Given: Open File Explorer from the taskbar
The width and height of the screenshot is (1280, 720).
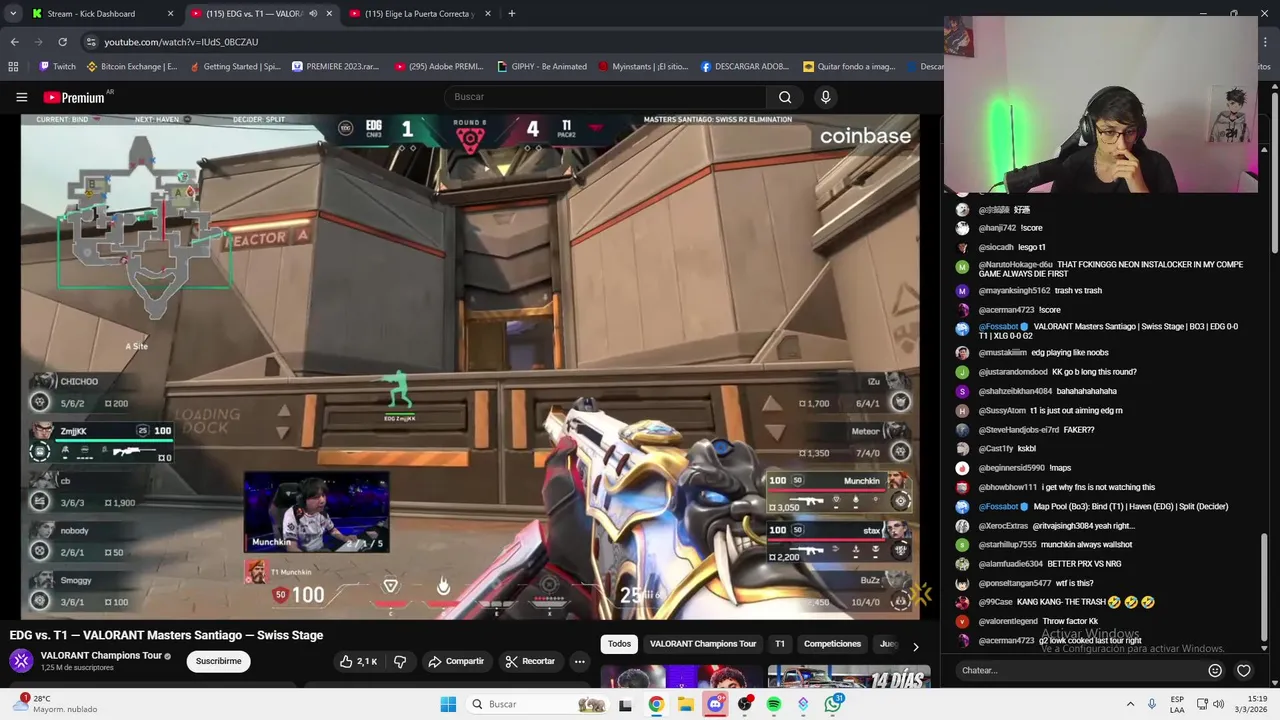Looking at the screenshot, I should coord(686,704).
